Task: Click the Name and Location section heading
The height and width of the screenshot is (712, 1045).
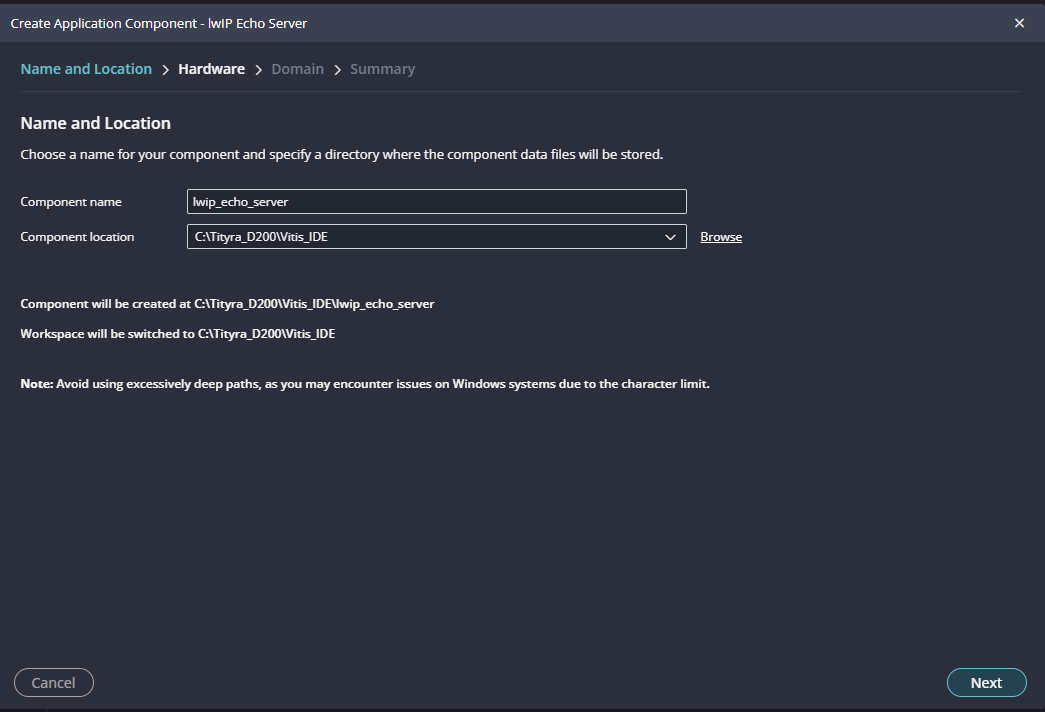Action: (96, 123)
